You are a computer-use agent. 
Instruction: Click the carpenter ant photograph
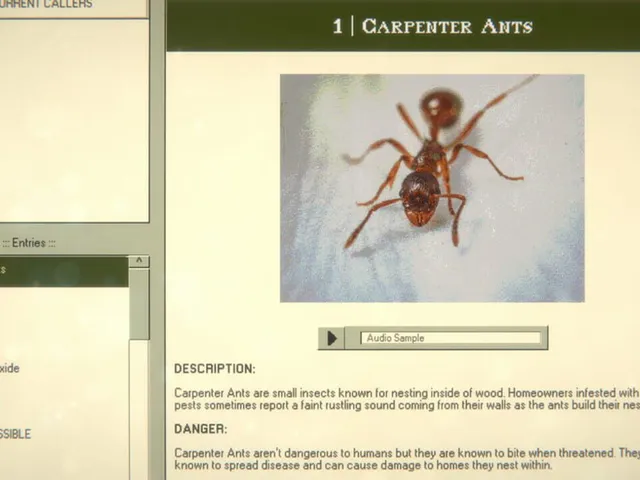[x=432, y=188]
